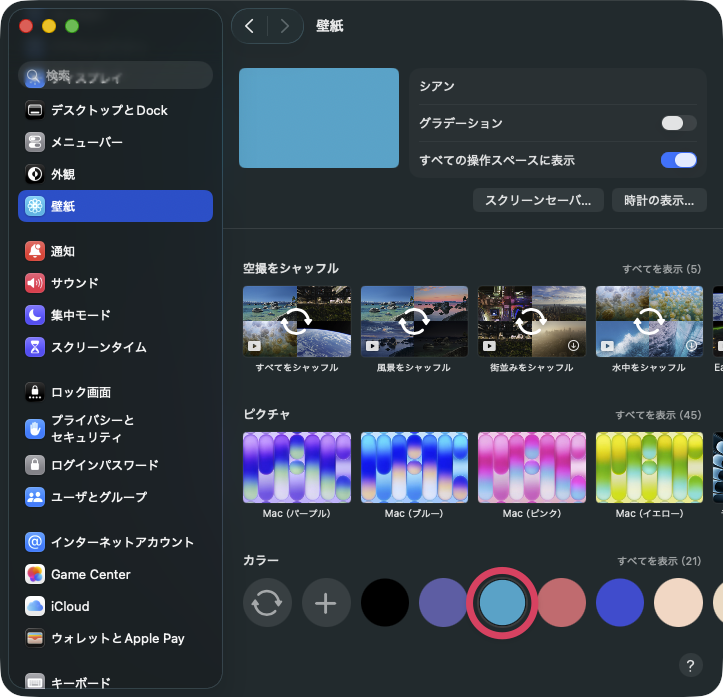
Task: Select the iCloud icon in sidebar
Action: pyautogui.click(x=36, y=606)
